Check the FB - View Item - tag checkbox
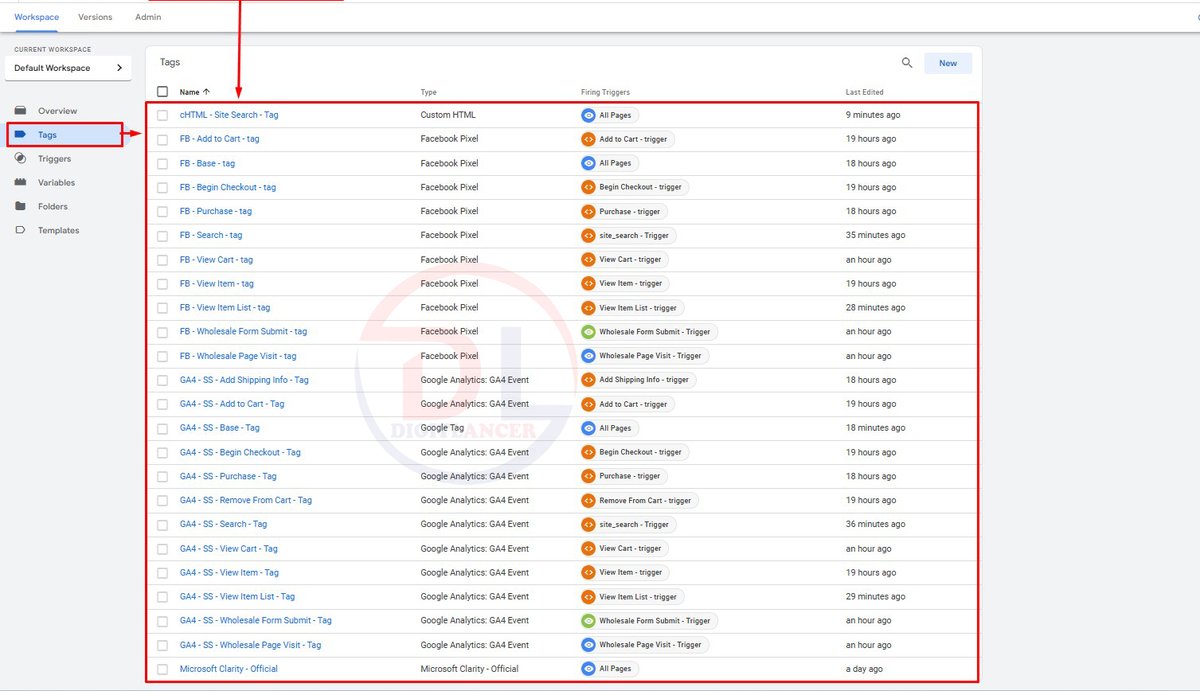This screenshot has width=1200, height=691. [x=163, y=284]
